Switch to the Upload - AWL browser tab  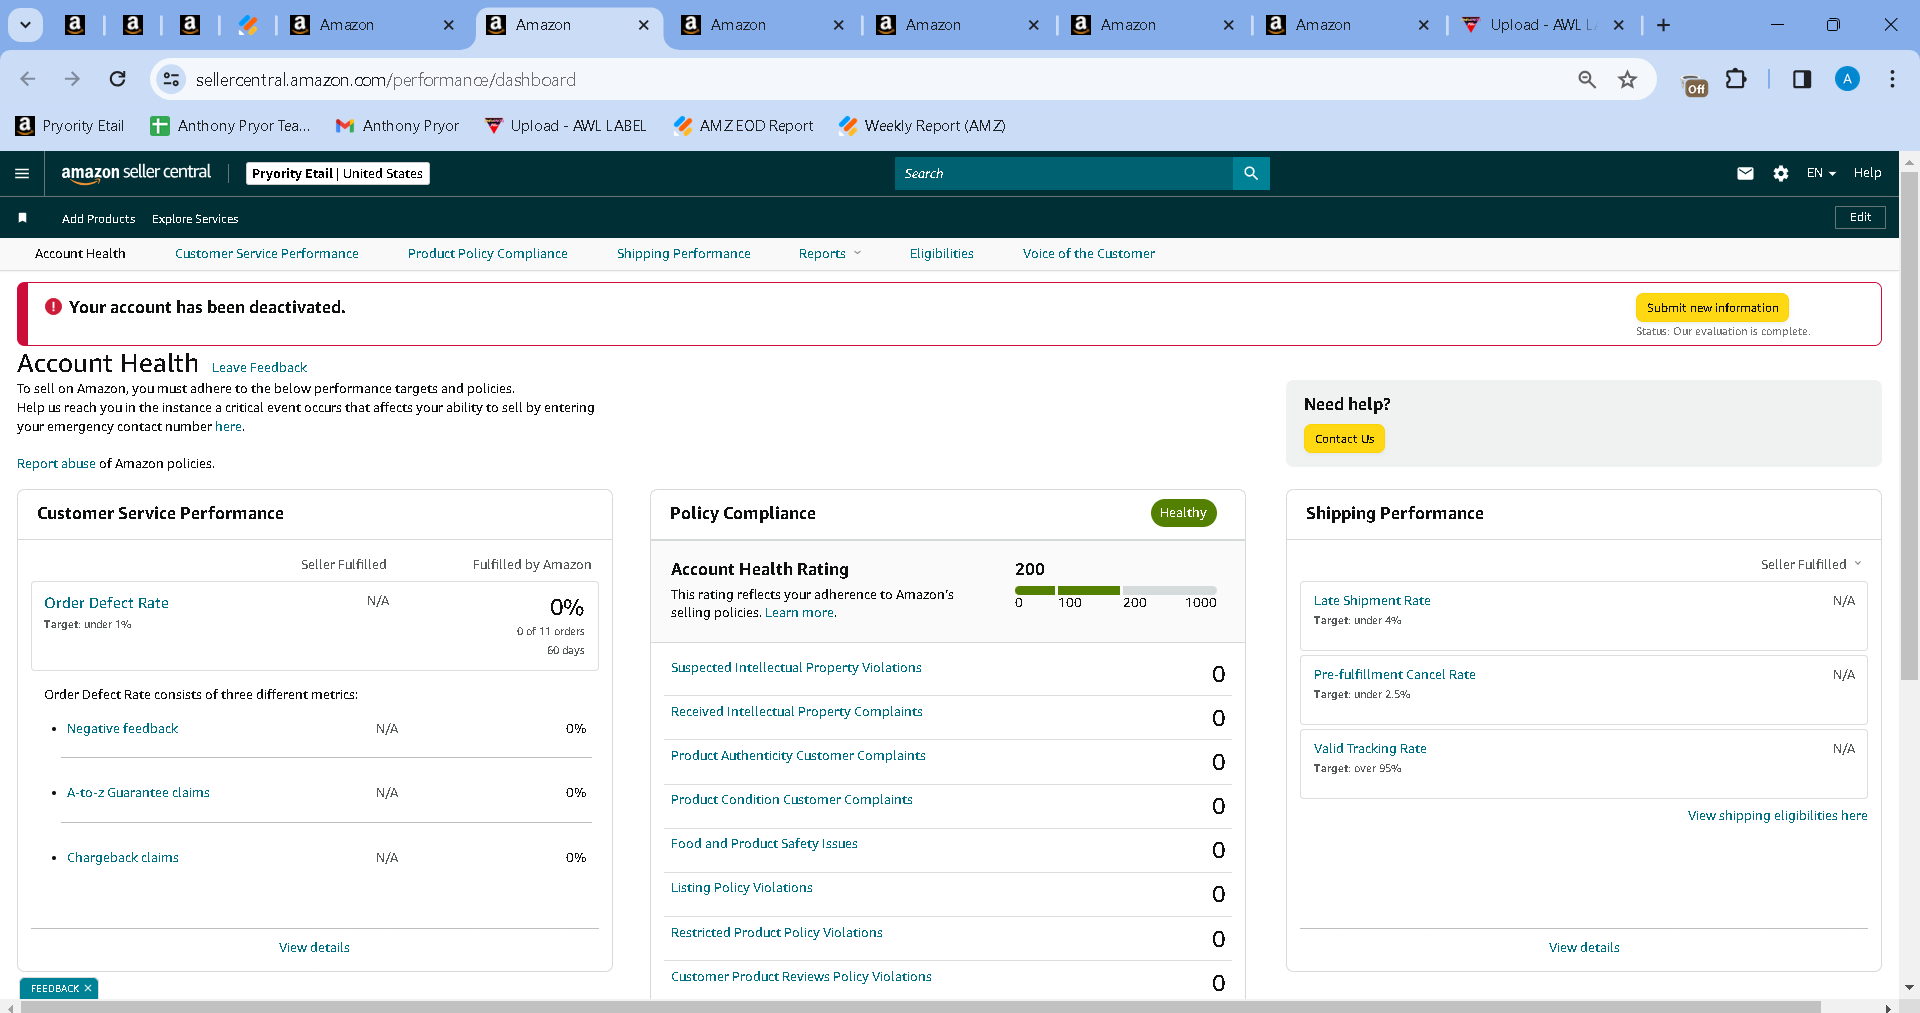(1542, 25)
